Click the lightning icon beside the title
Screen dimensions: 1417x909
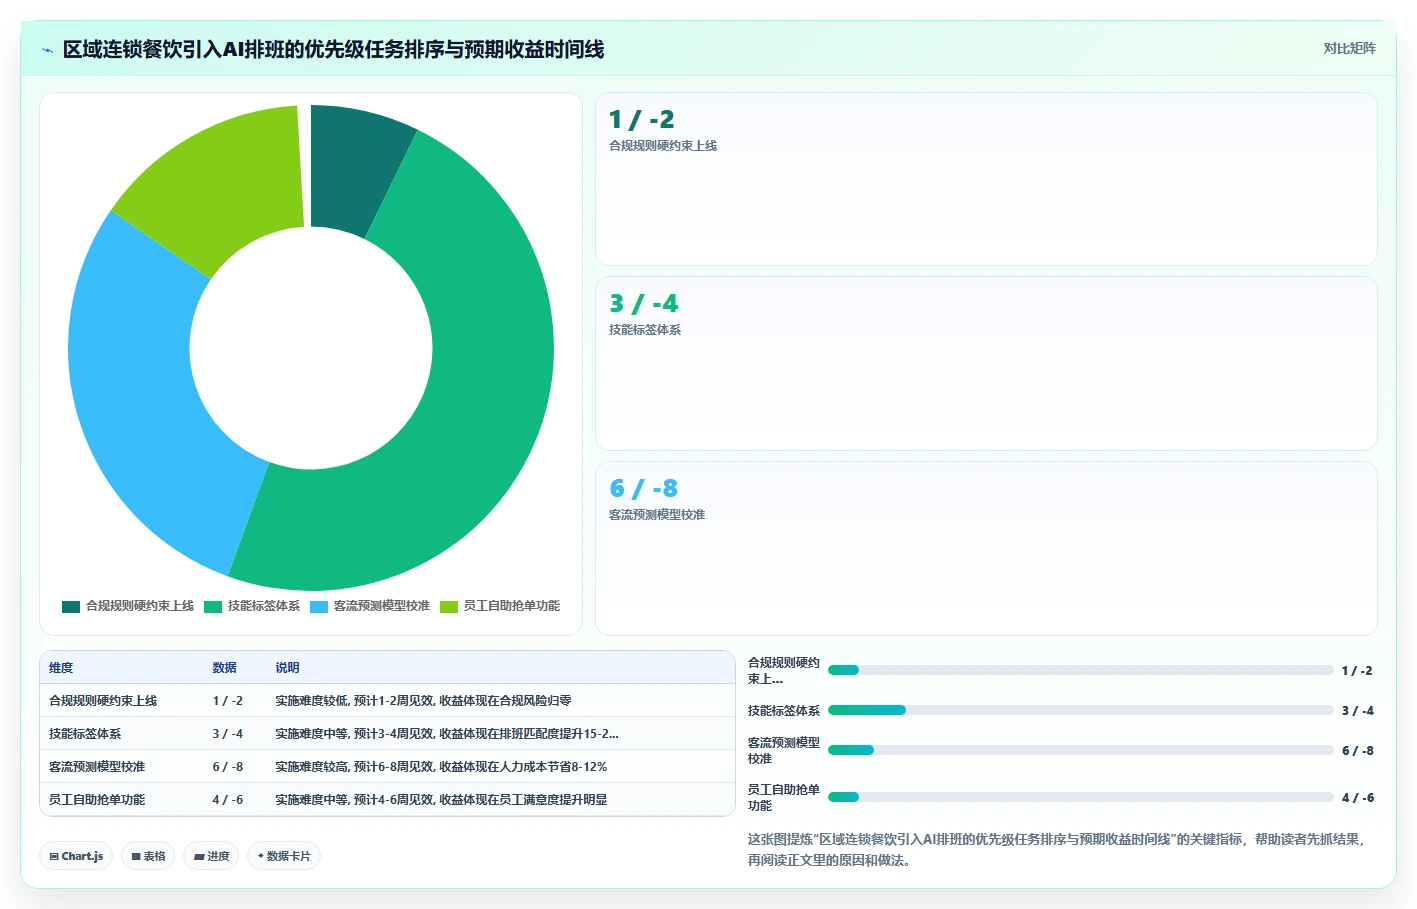click(47, 50)
